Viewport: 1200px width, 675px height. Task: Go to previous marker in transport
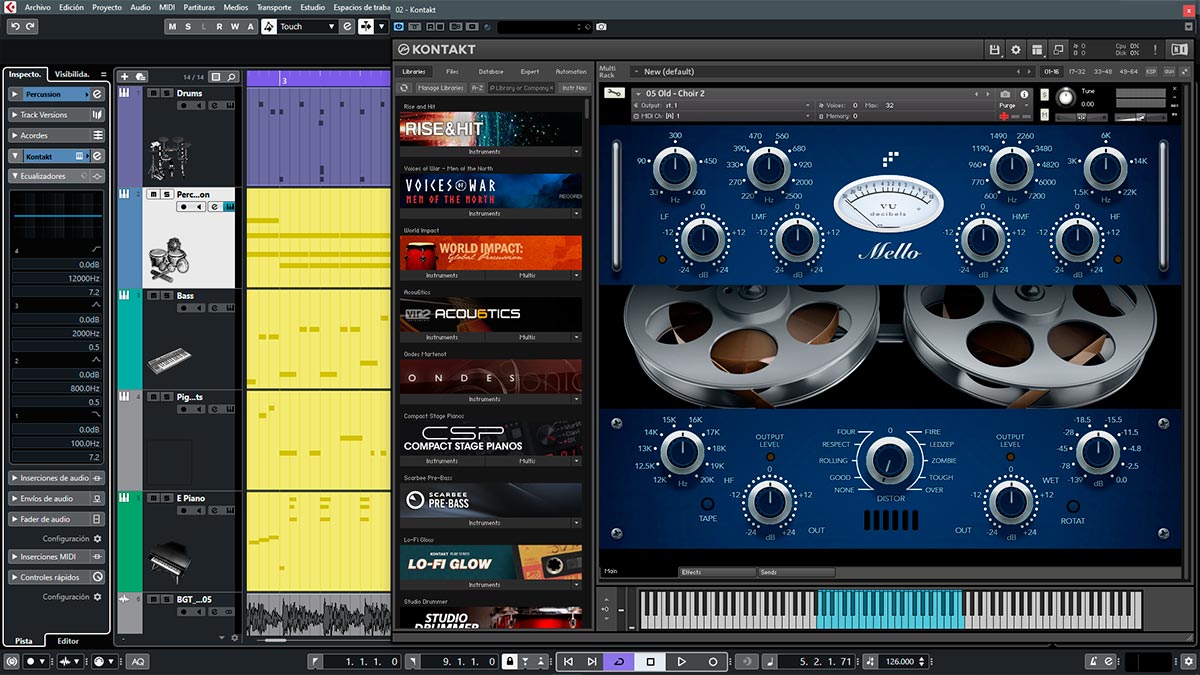pyautogui.click(x=568, y=661)
